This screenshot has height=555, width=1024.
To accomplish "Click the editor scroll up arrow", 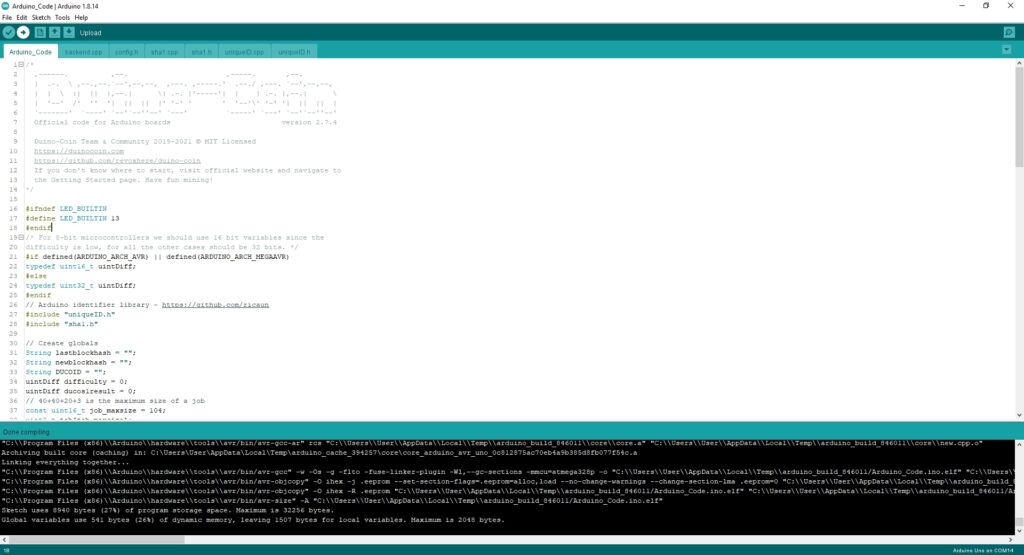I will pyautogui.click(x=1019, y=63).
